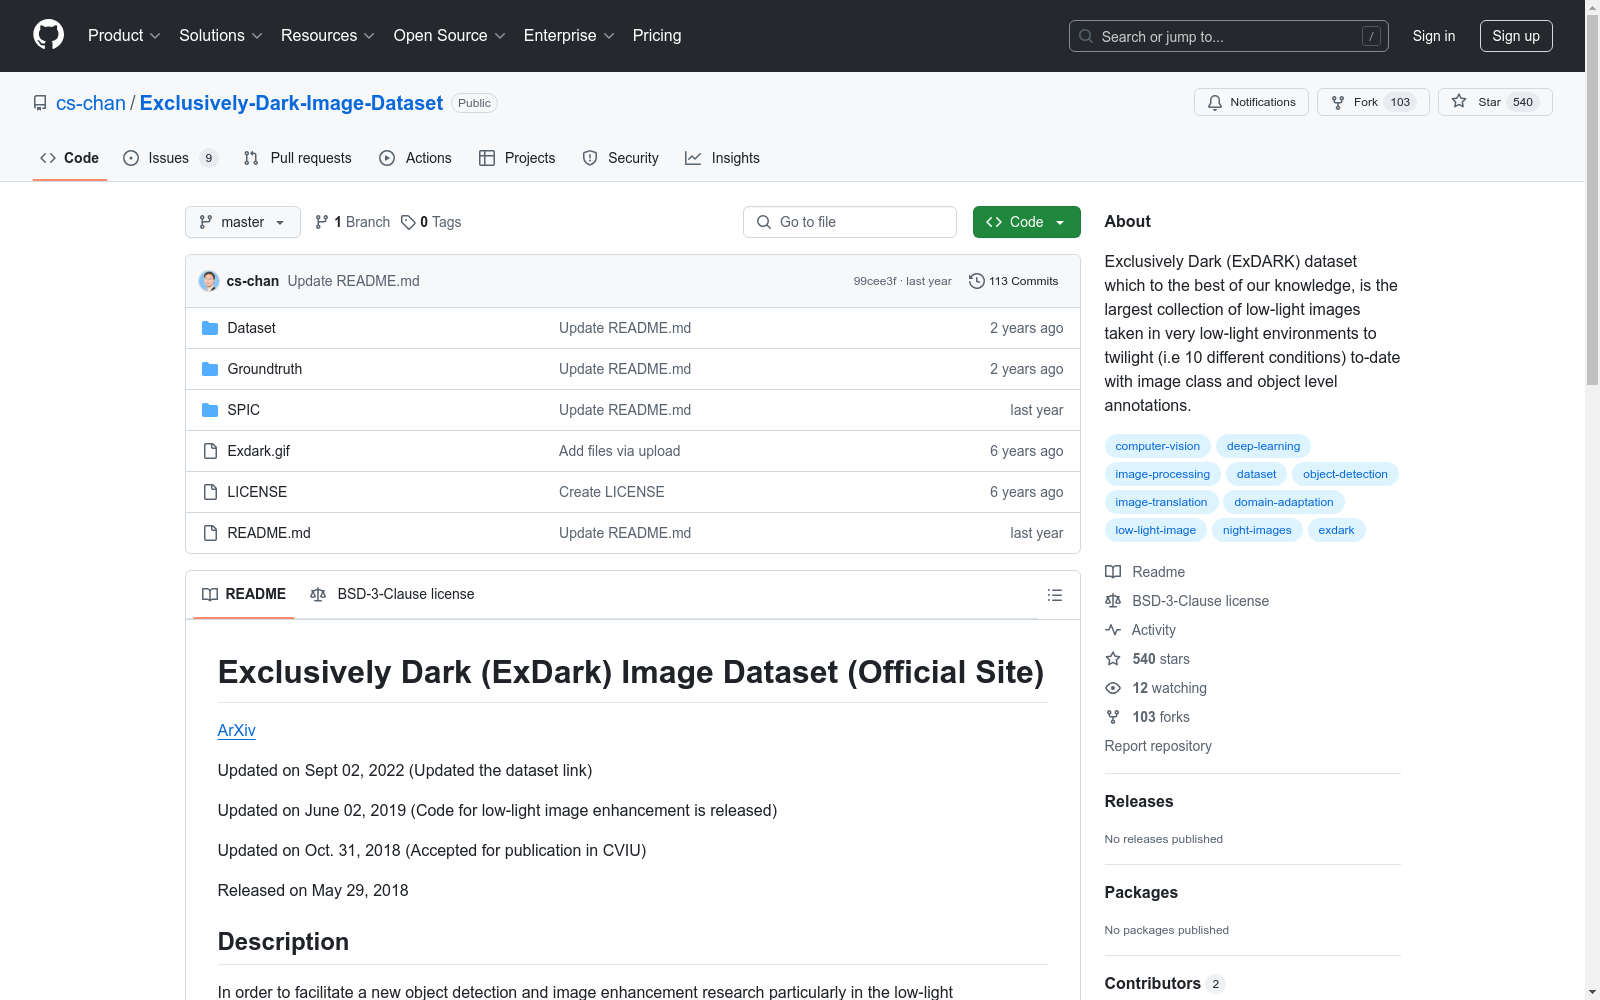This screenshot has width=1600, height=1000.
Task: Expand the Solutions menu
Action: (220, 35)
